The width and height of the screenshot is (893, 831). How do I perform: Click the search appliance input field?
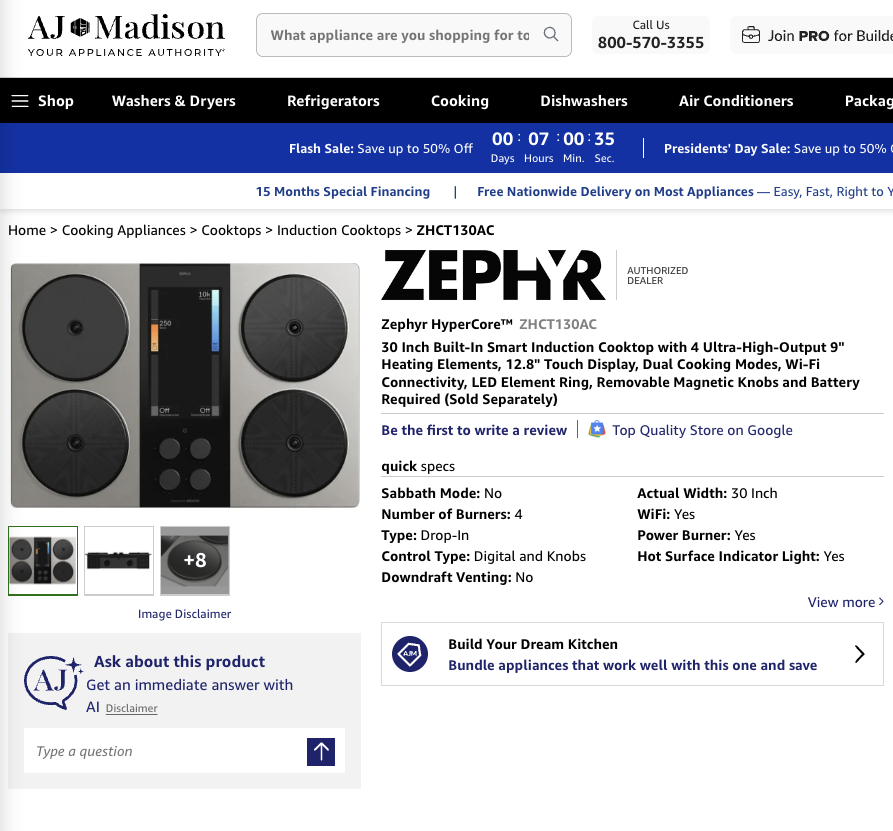point(400,35)
